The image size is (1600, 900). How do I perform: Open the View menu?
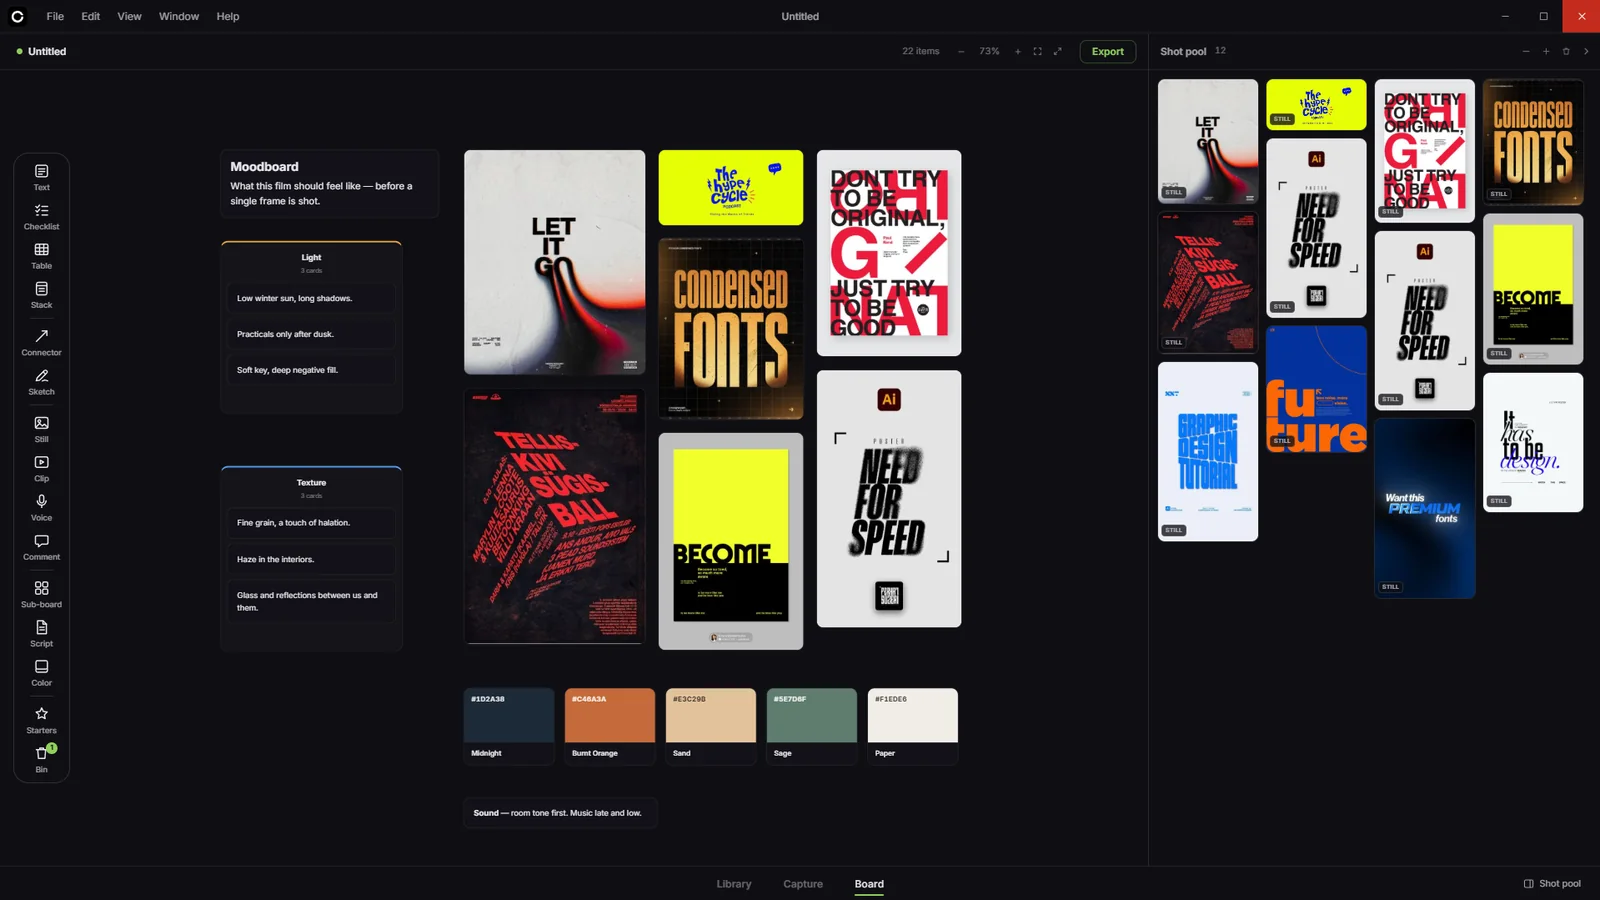tap(129, 16)
